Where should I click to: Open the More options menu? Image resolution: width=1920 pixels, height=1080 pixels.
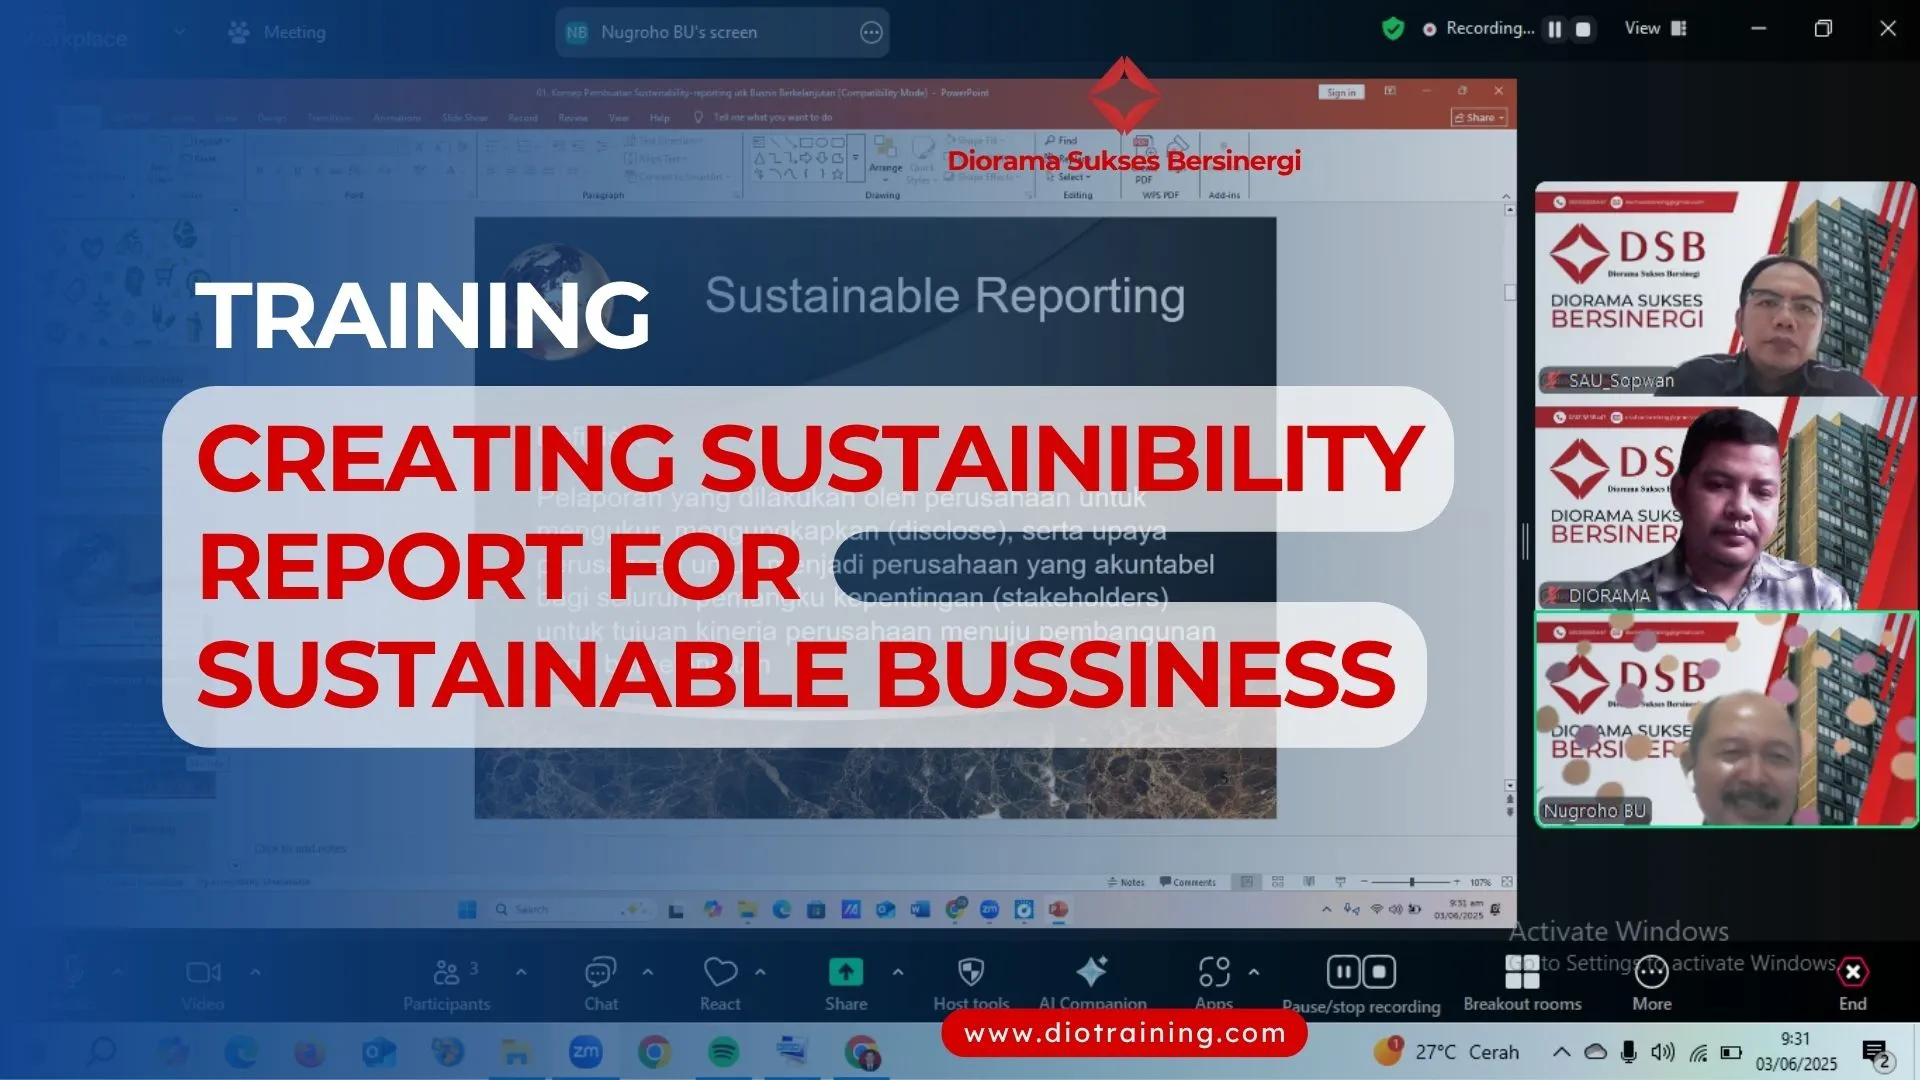click(x=1652, y=984)
